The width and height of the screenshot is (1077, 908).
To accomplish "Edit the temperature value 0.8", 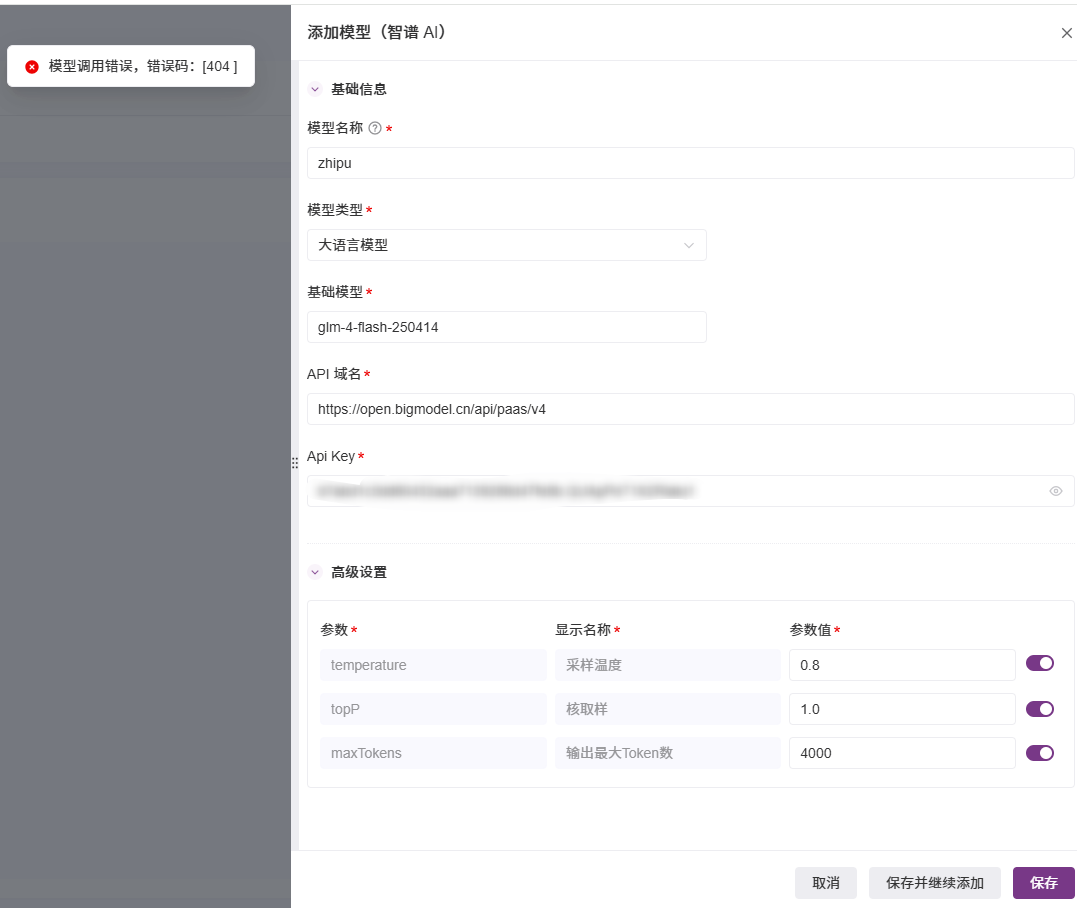I will [x=901, y=665].
